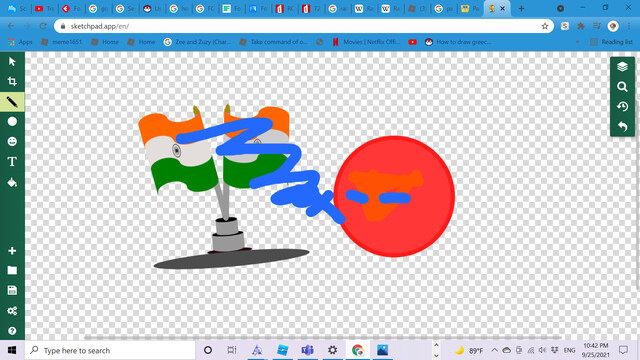The image size is (640, 360).
Task: Open notification center icon
Action: (x=623, y=350)
